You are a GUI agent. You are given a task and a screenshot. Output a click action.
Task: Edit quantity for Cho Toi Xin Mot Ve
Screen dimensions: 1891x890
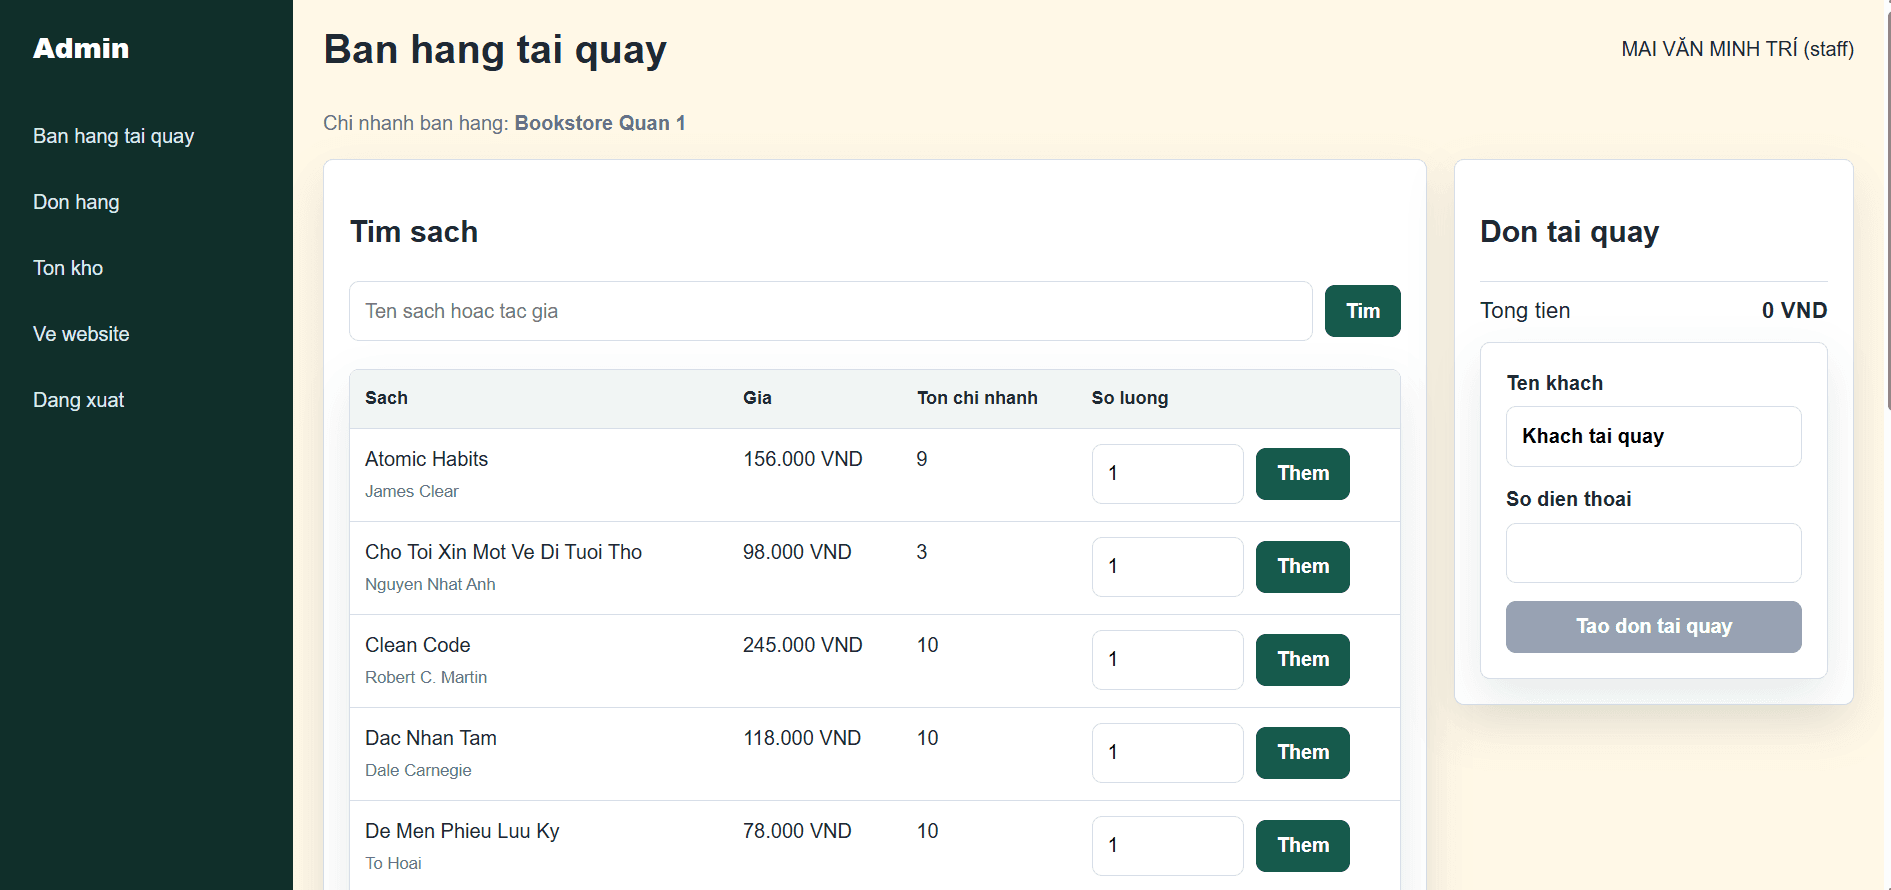tap(1167, 567)
